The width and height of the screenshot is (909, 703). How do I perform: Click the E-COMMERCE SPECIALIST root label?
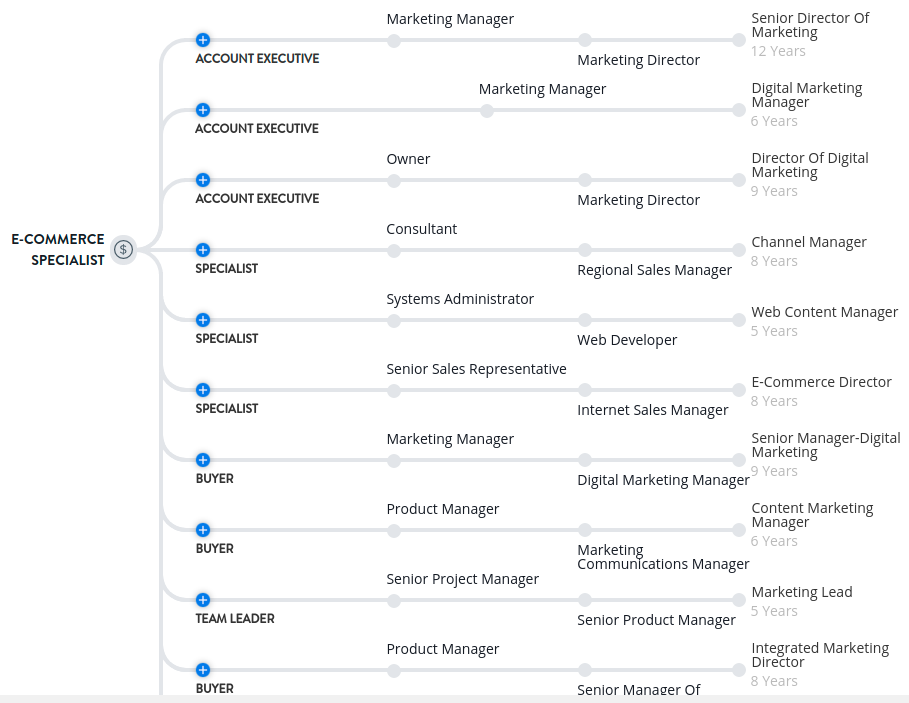click(x=57, y=250)
